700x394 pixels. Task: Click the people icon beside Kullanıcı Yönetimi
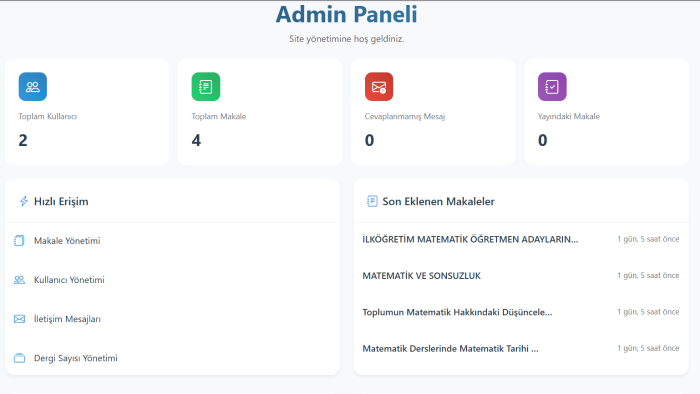coord(19,280)
